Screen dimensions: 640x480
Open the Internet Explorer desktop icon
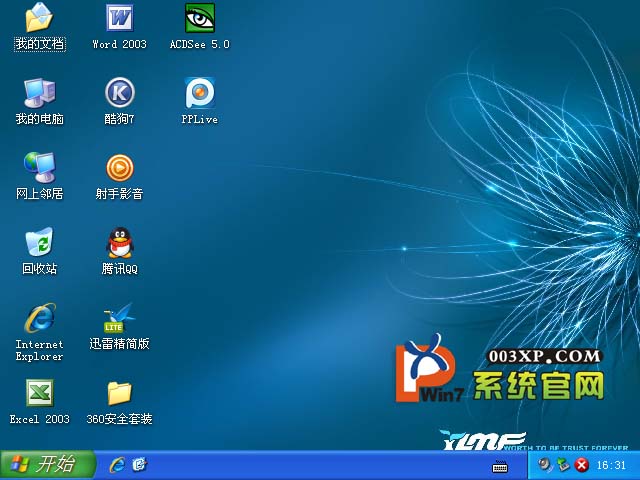(x=40, y=318)
